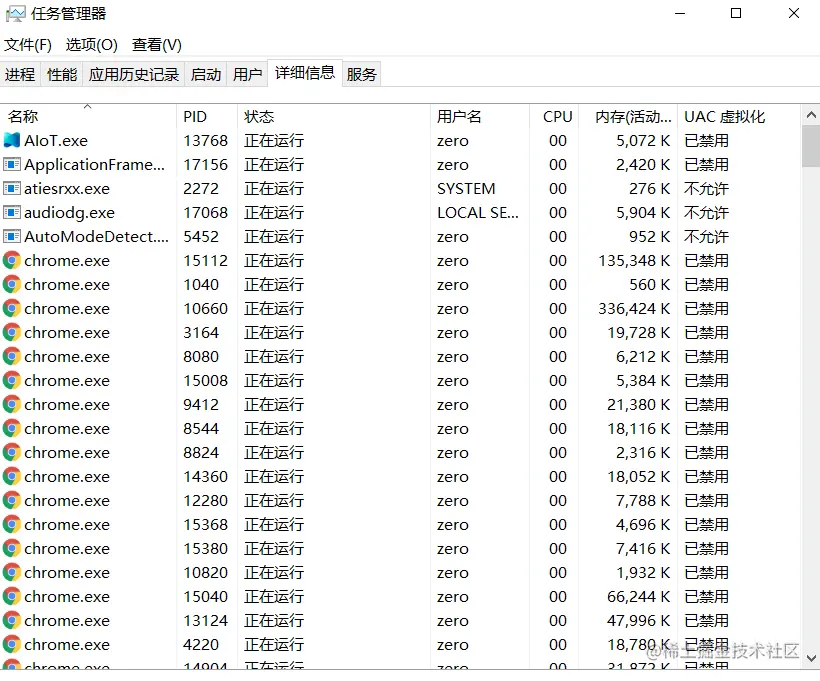Click the SYSTEM user name cell

click(466, 189)
